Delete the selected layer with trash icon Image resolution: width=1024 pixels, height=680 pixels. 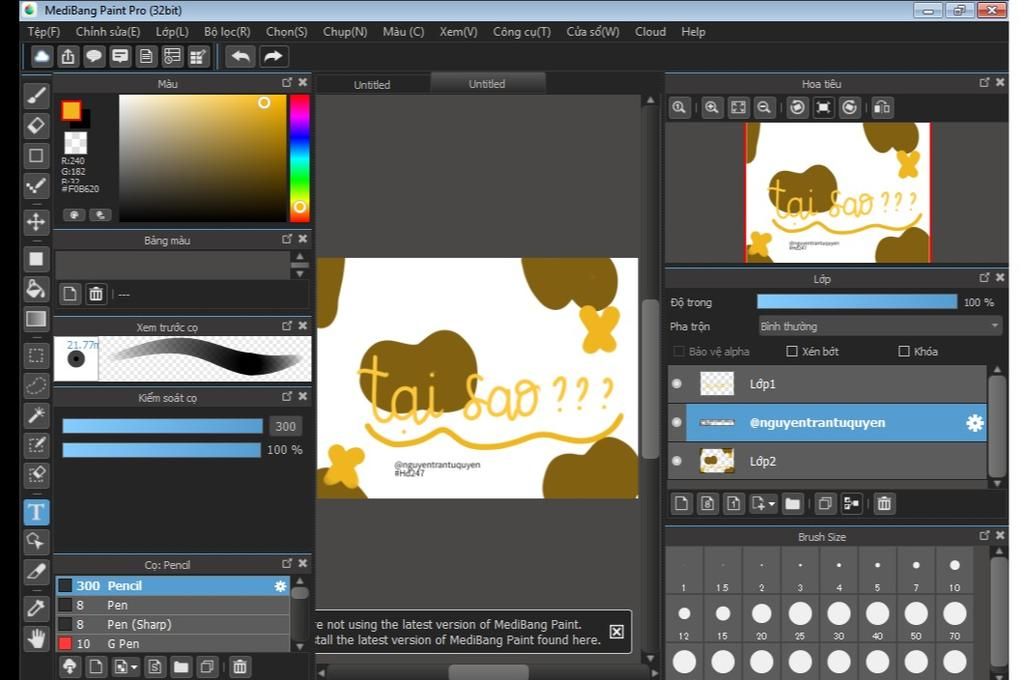(x=884, y=504)
